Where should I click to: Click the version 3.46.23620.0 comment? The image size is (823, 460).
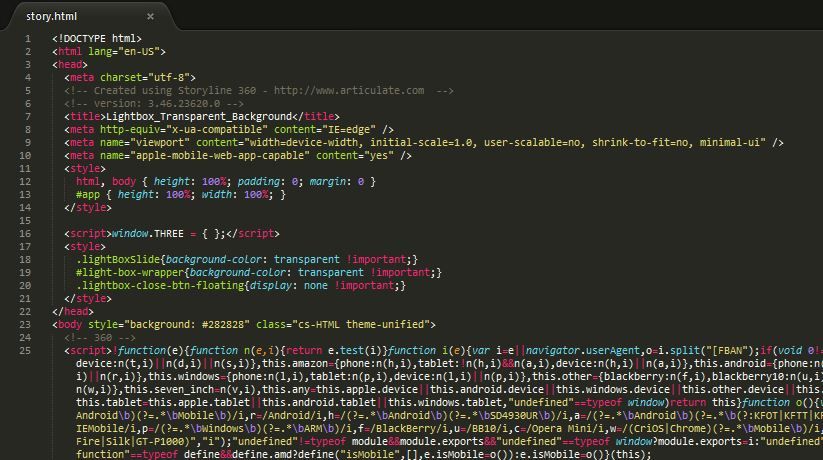154,103
